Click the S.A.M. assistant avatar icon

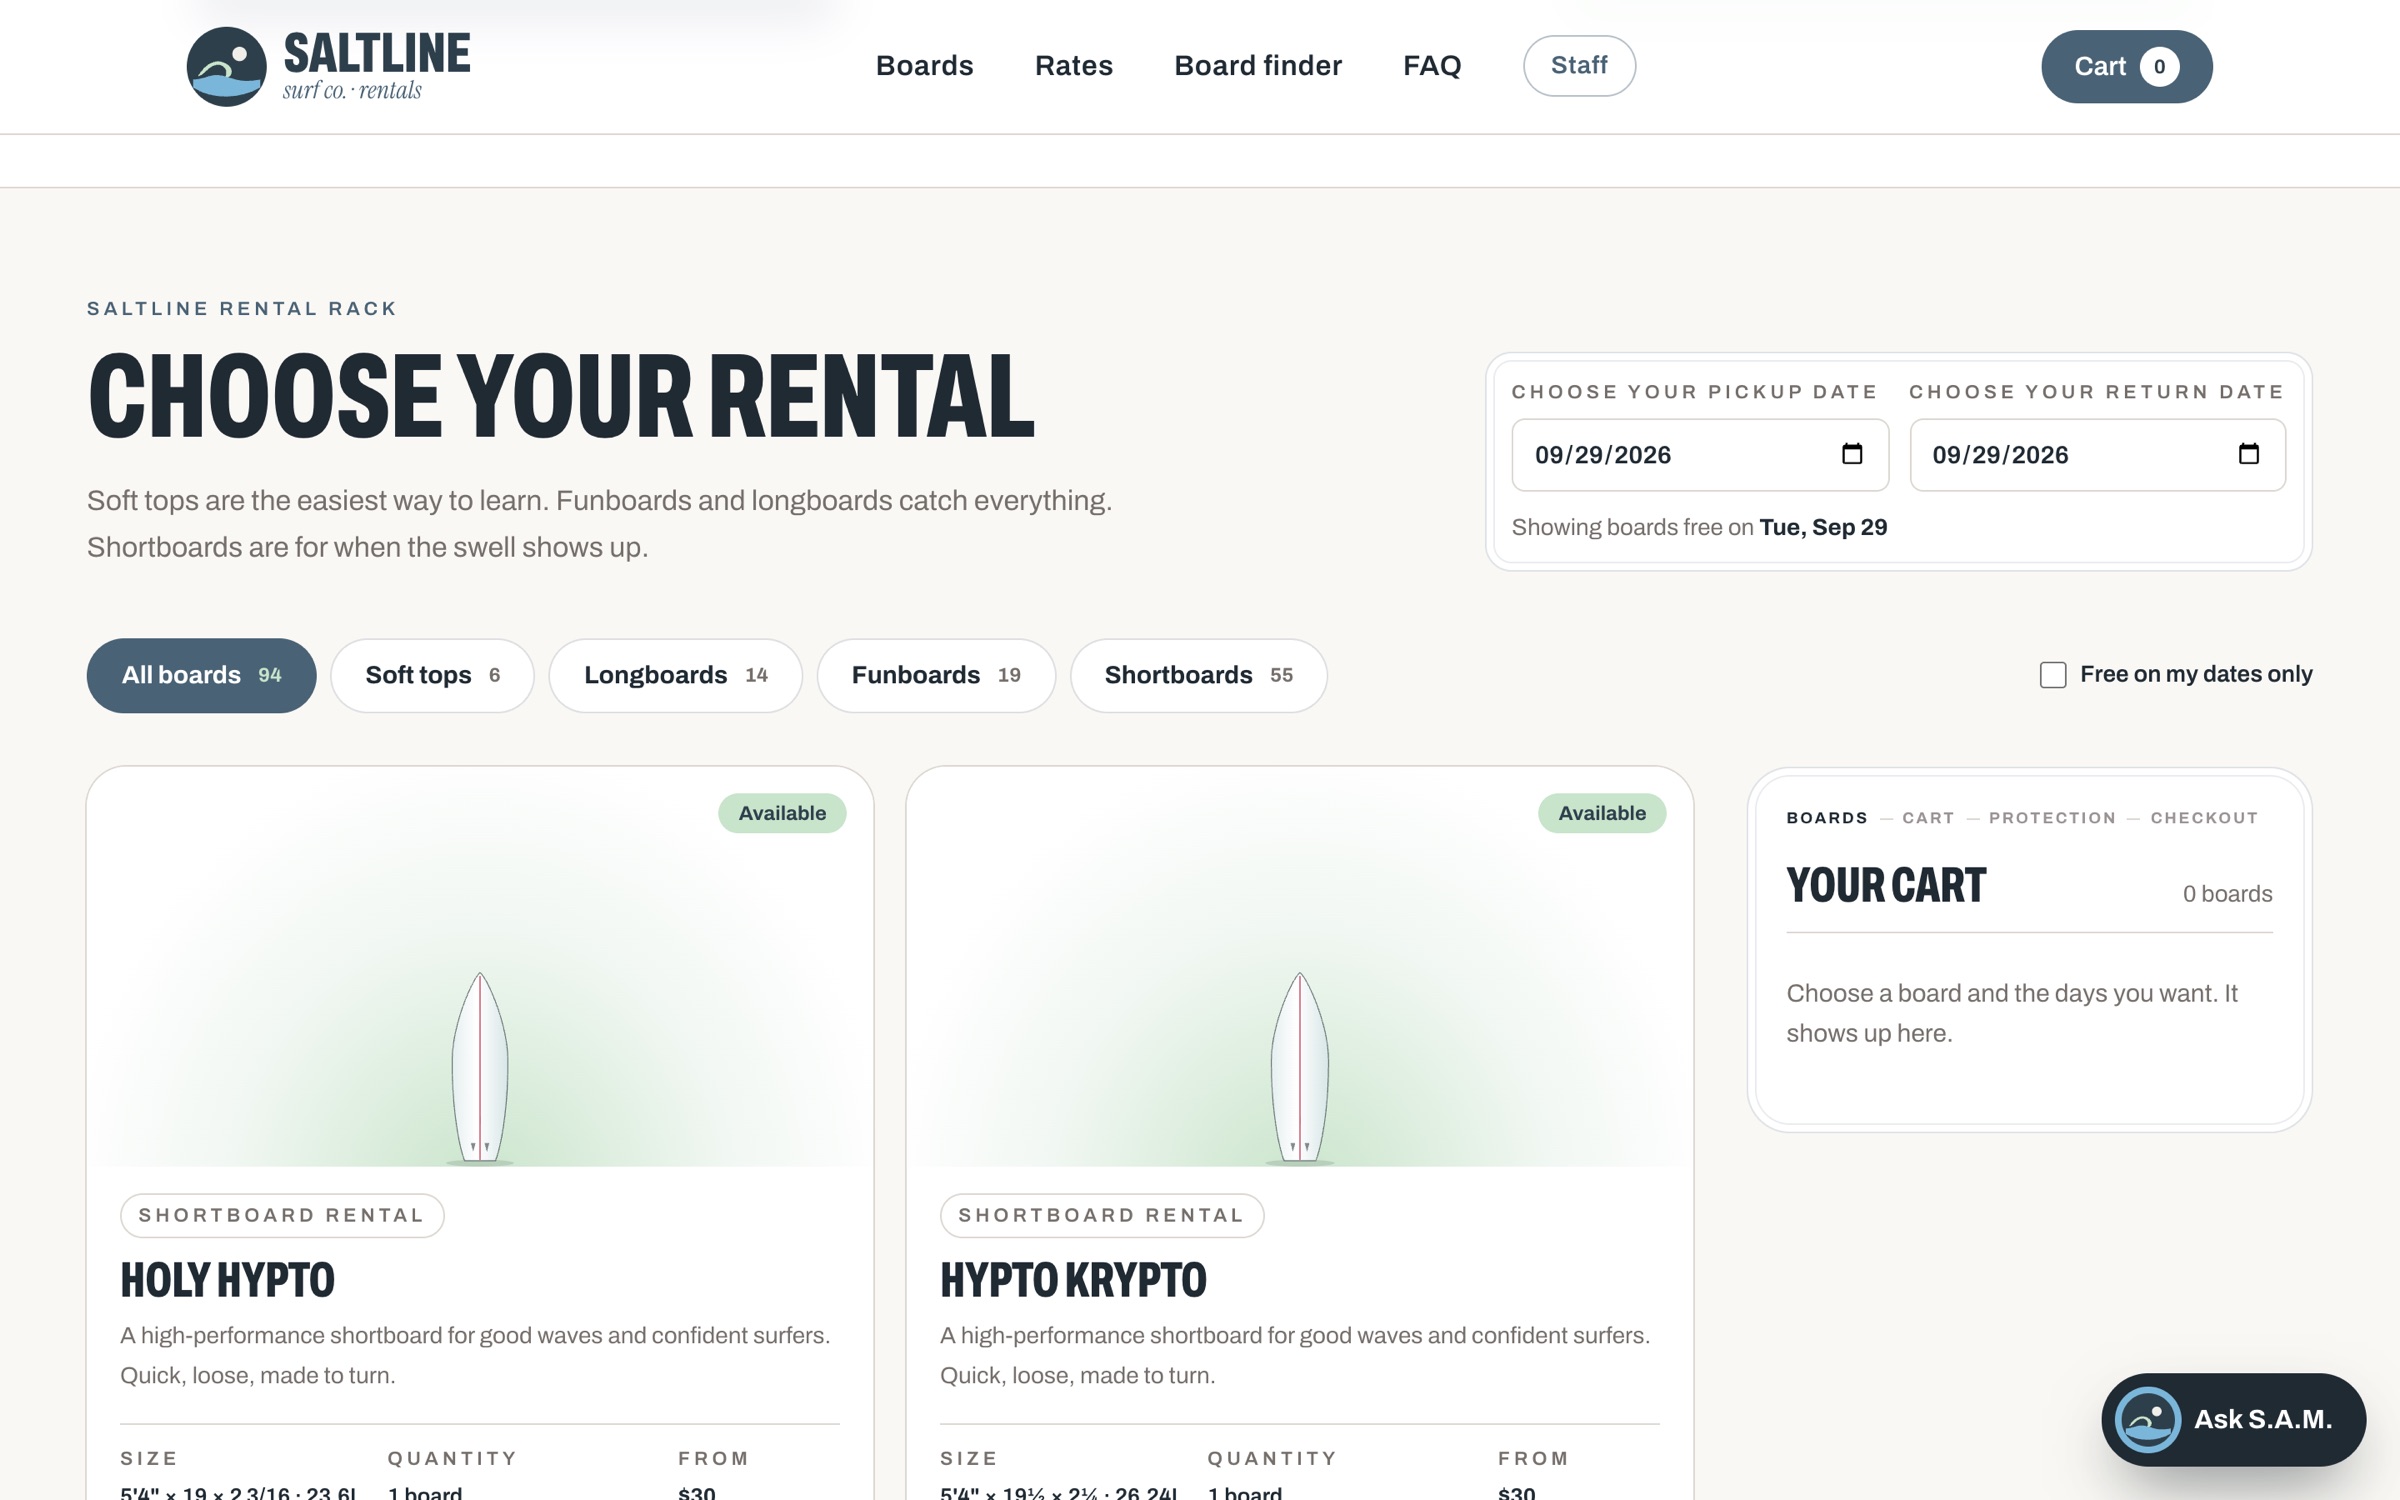coord(2148,1419)
